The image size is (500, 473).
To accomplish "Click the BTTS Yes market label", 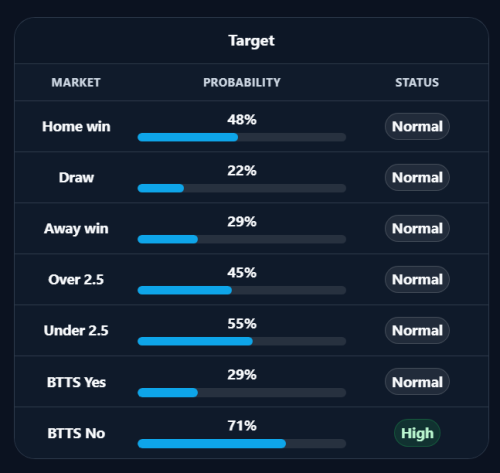I will pos(76,382).
